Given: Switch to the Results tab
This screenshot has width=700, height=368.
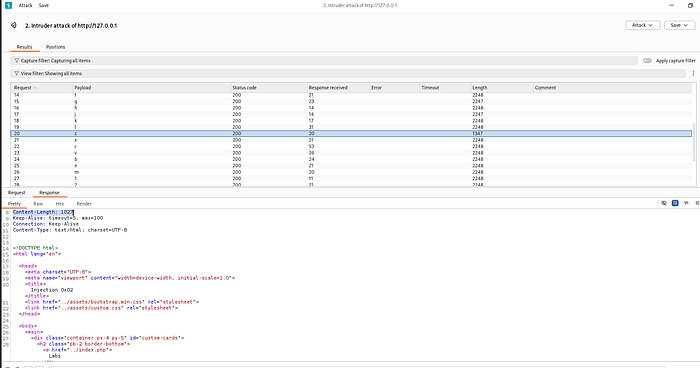Looking at the screenshot, I should (25, 47).
